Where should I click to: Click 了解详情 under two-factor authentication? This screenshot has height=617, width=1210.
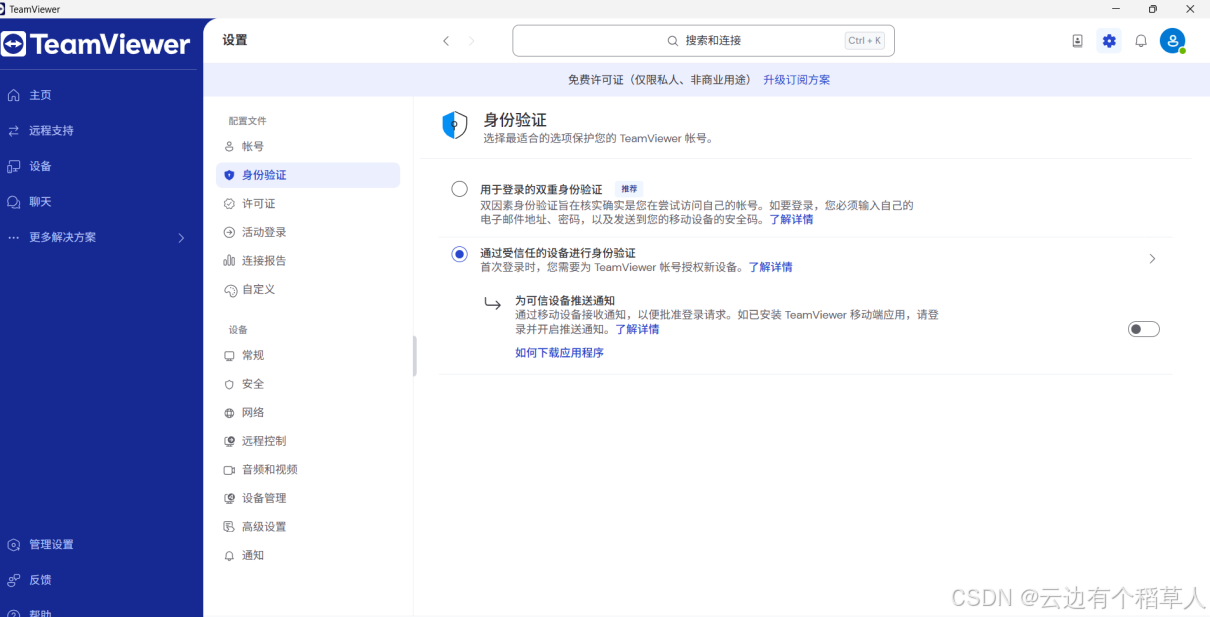coord(791,219)
